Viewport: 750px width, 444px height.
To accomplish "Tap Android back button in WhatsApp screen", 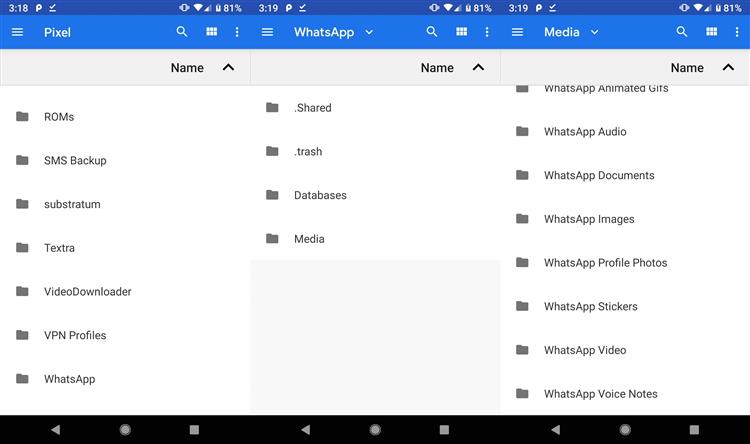I will pos(306,430).
